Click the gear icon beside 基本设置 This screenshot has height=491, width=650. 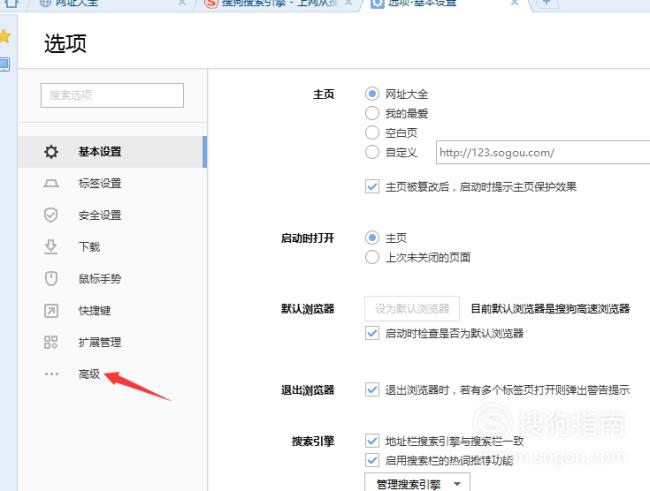point(51,152)
